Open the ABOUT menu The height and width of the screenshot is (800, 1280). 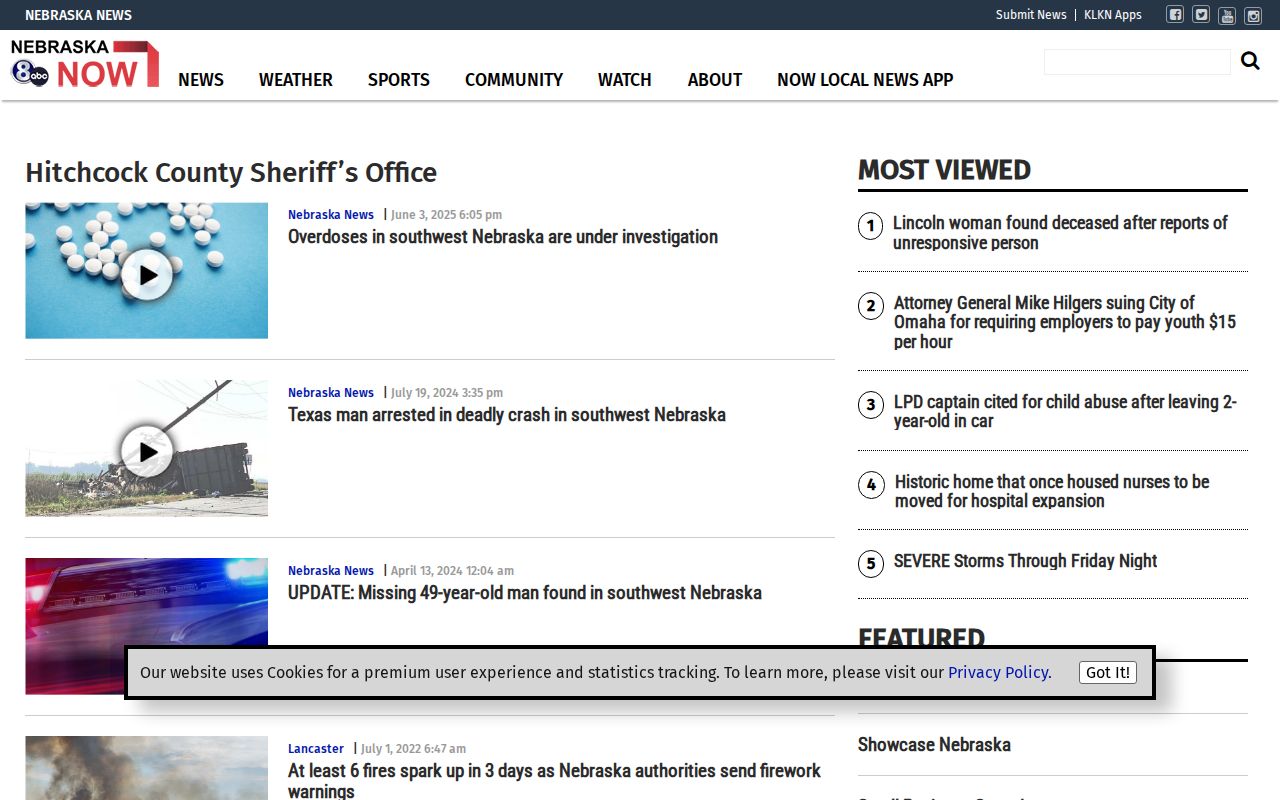(x=715, y=80)
